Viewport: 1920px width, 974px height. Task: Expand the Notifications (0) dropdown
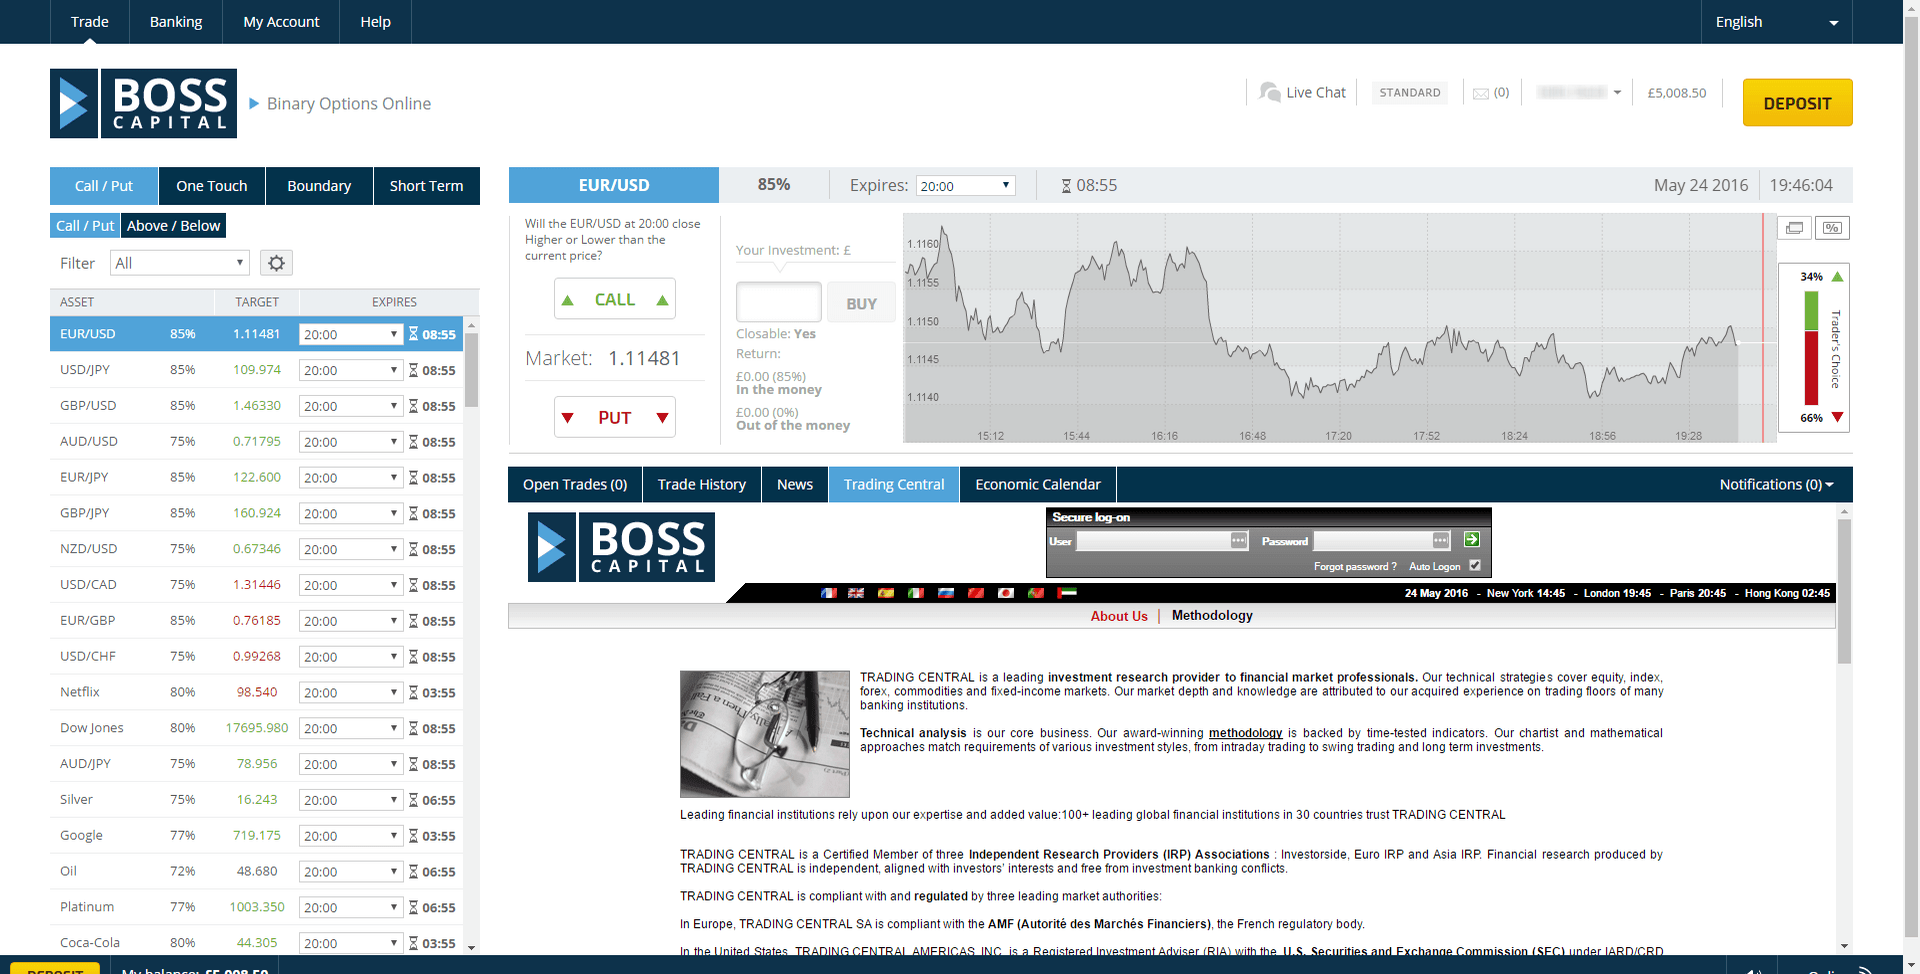pyautogui.click(x=1776, y=484)
